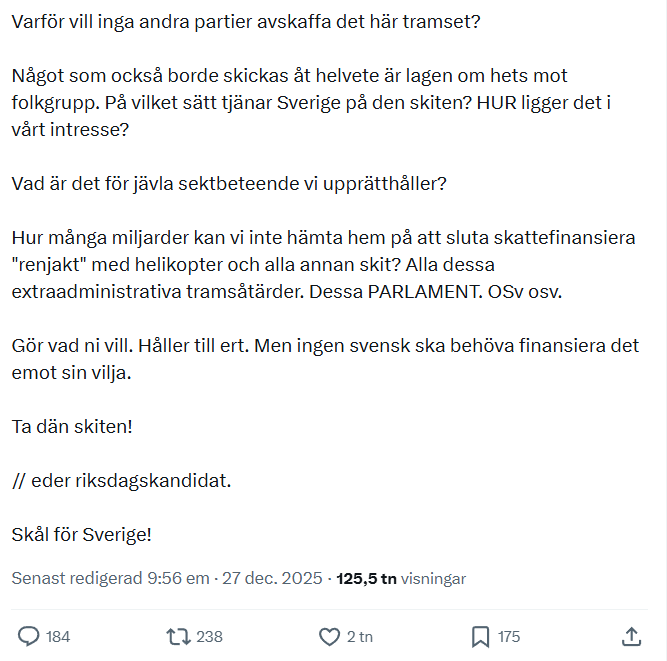Viewport: 667px width, 661px height.
Task: Repost the tweet via the retweet icon
Action: (178, 636)
